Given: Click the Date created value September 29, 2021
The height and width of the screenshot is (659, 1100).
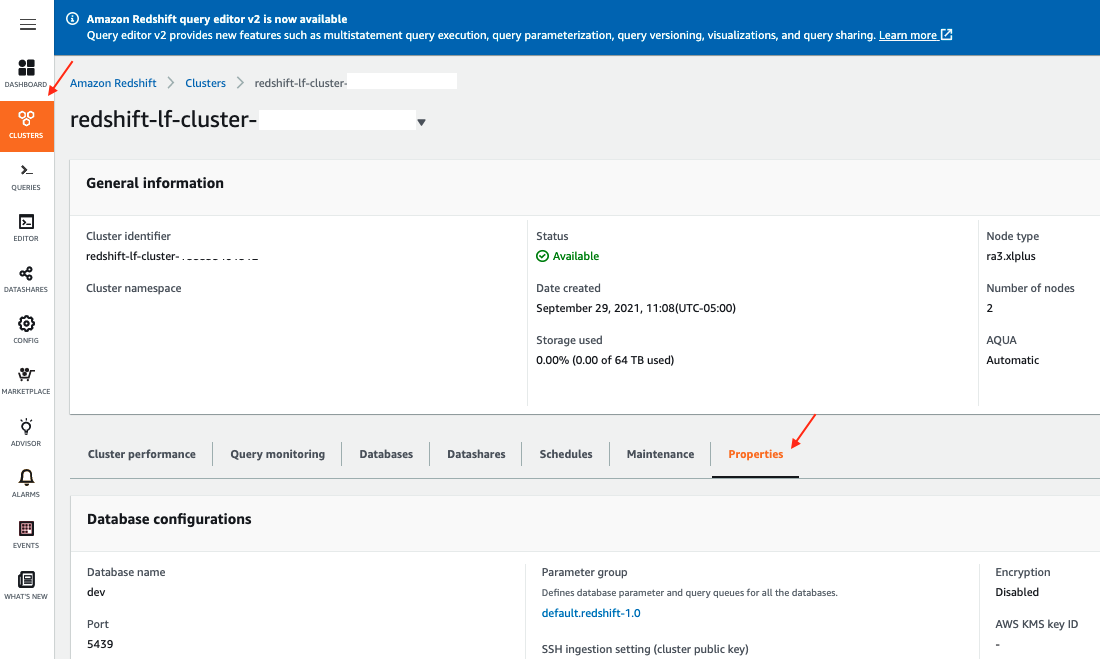Looking at the screenshot, I should tap(636, 308).
